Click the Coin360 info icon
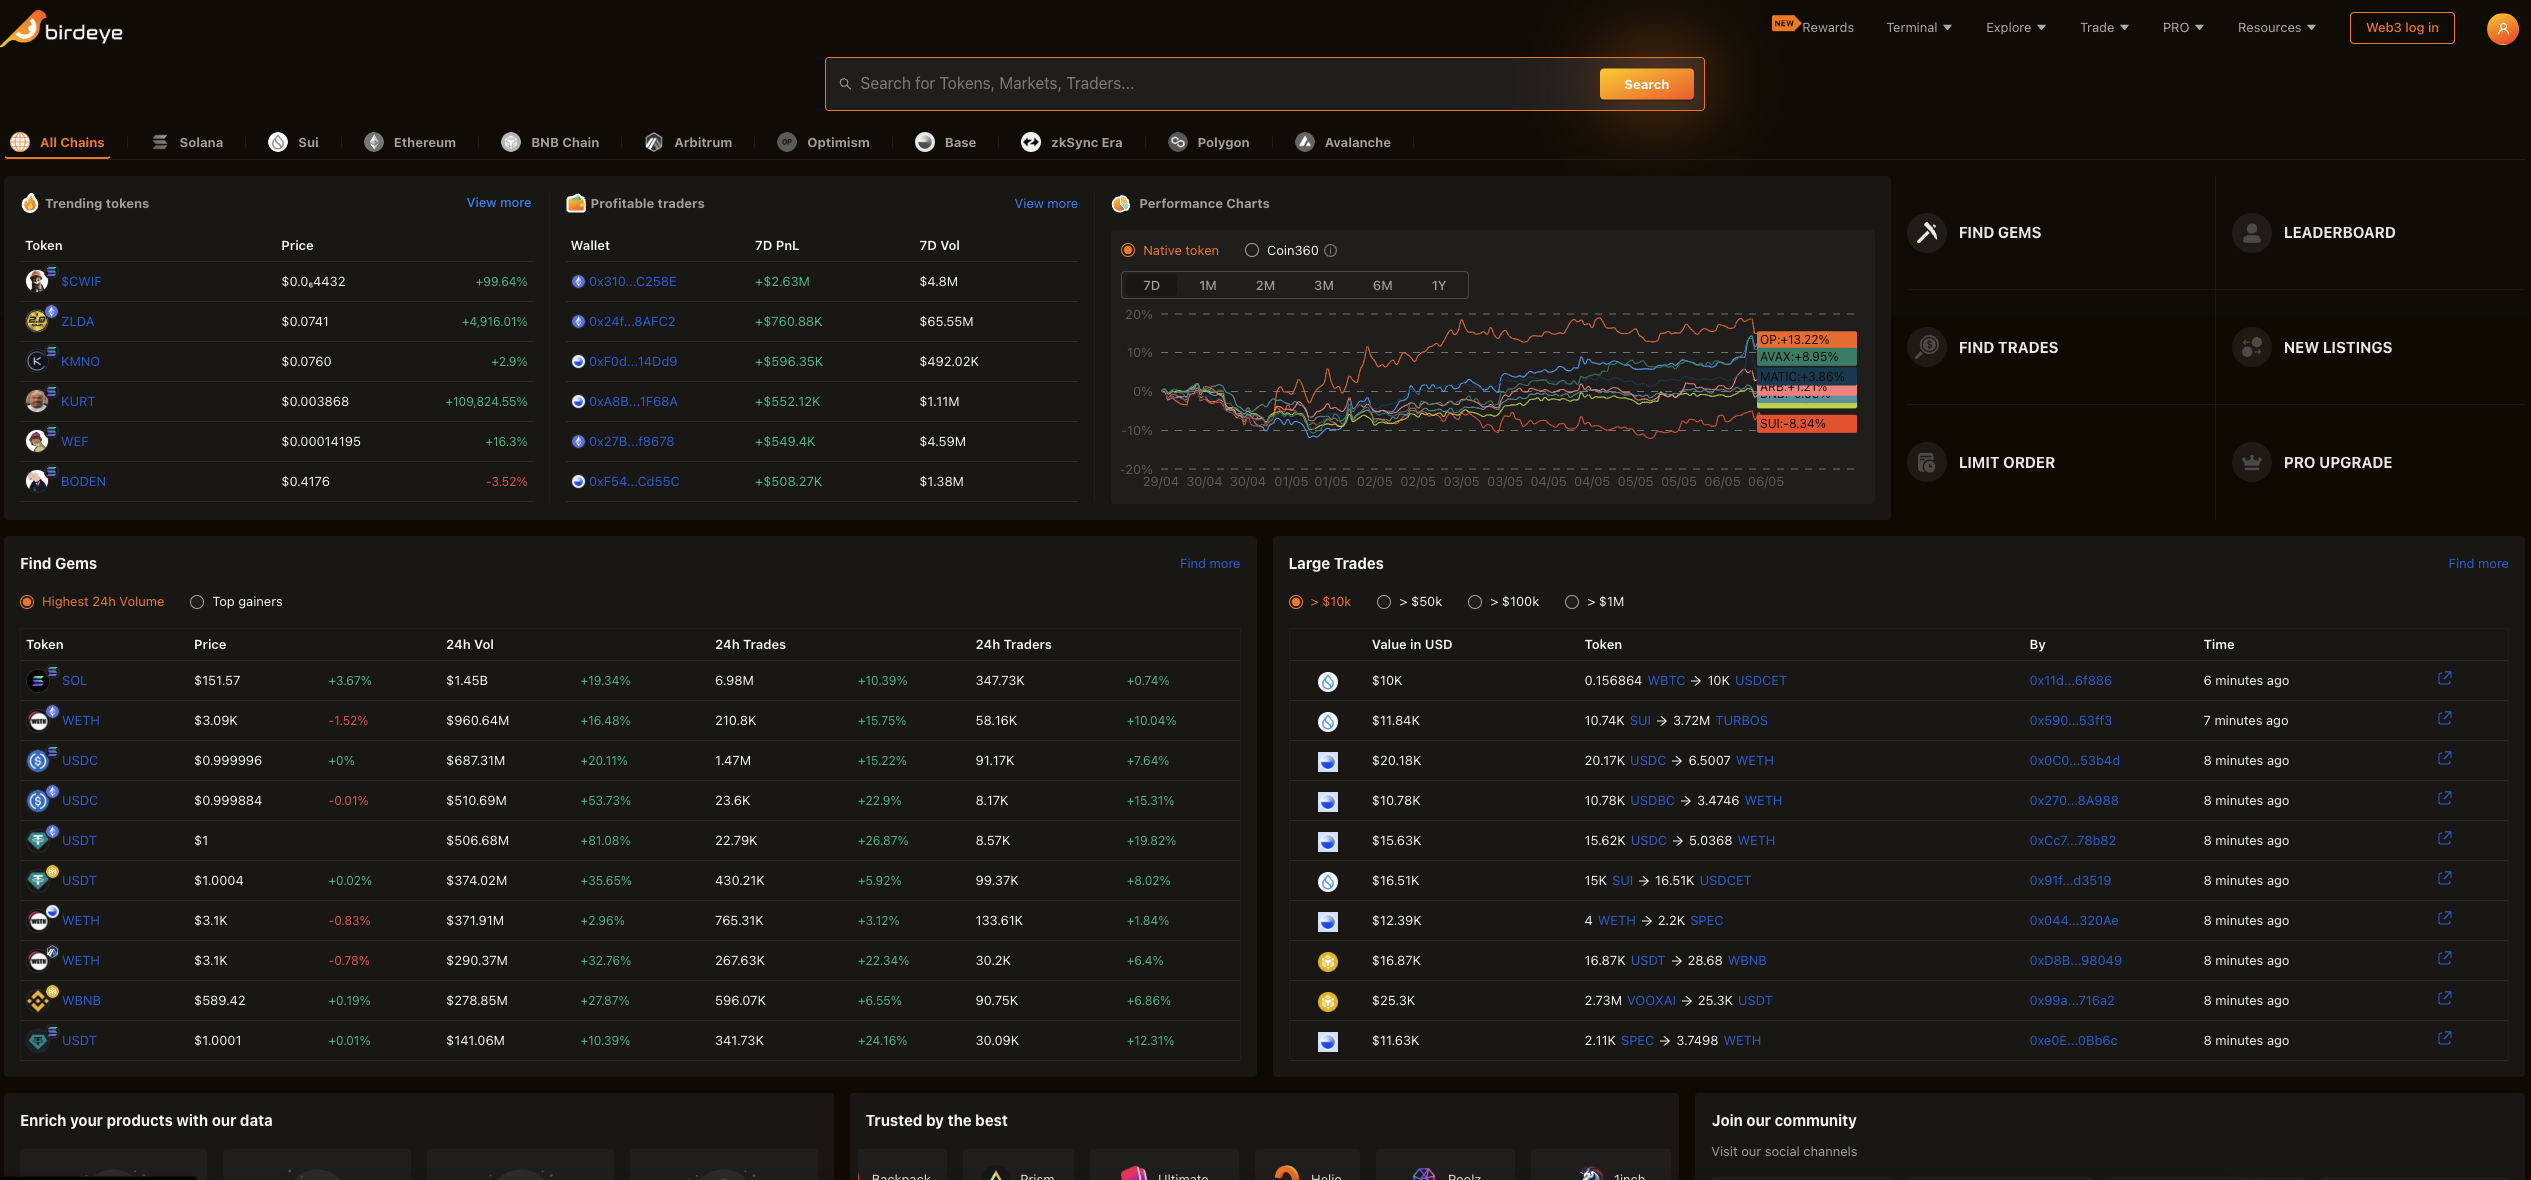Viewport: 2531px width, 1180px height. [1331, 251]
